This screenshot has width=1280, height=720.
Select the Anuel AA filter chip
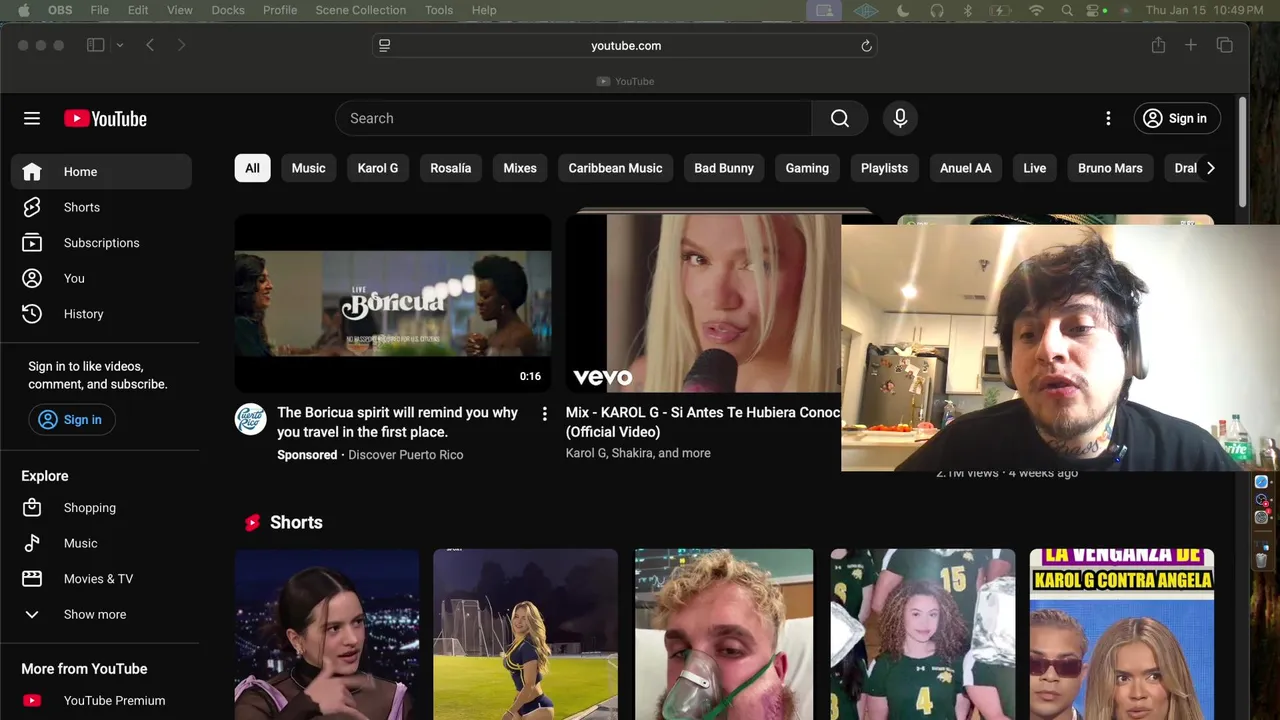click(x=965, y=168)
